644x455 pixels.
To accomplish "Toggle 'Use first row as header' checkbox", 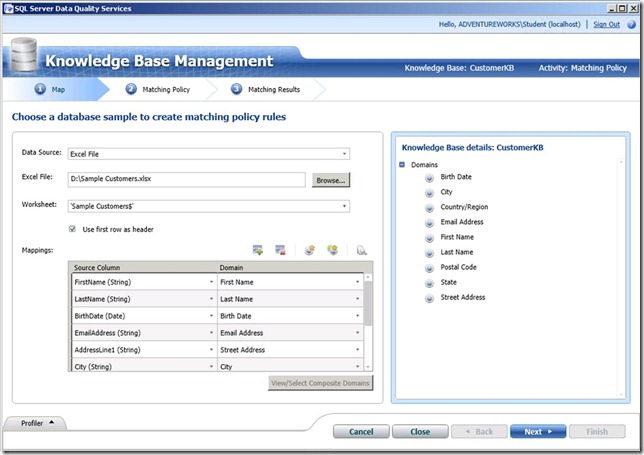I will 73,229.
